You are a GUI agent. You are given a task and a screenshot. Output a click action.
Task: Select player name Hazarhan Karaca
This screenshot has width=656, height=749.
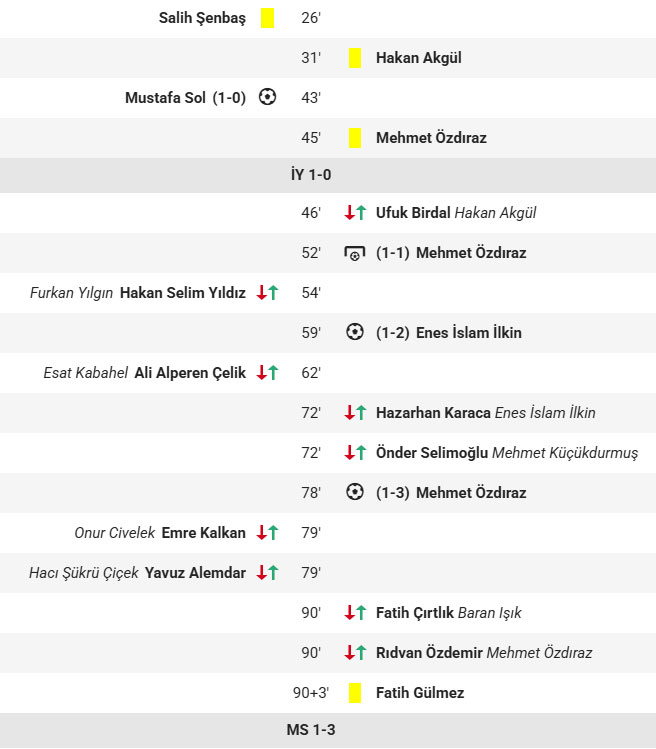tap(433, 413)
